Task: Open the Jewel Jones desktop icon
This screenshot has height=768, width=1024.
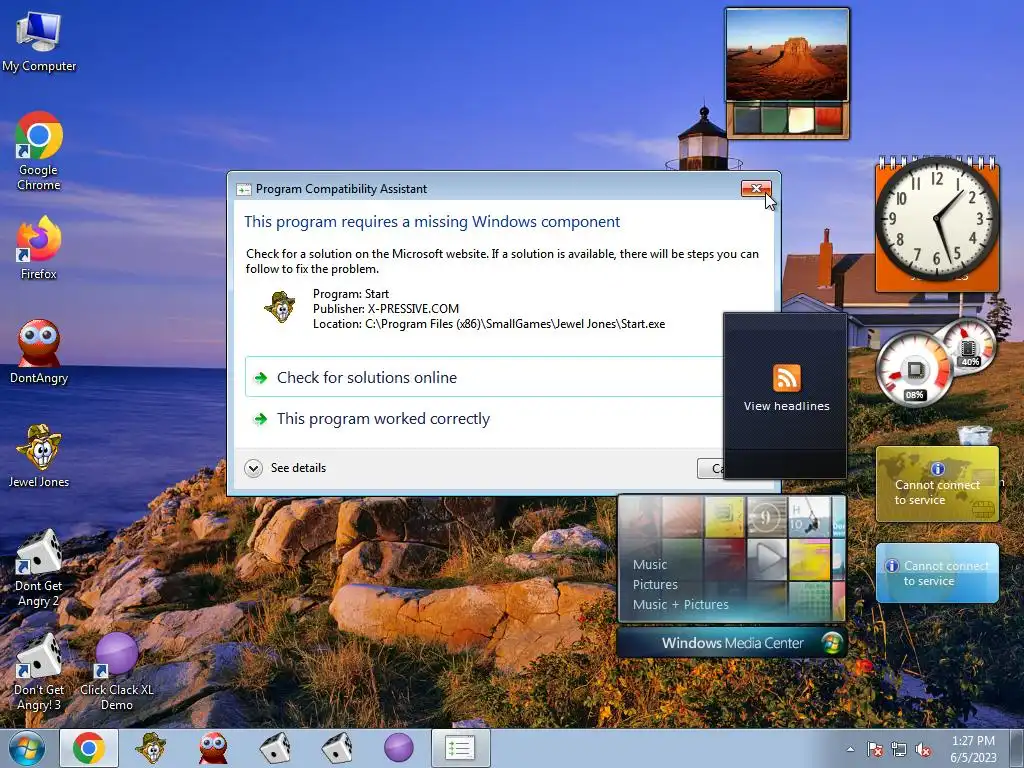Action: click(39, 456)
